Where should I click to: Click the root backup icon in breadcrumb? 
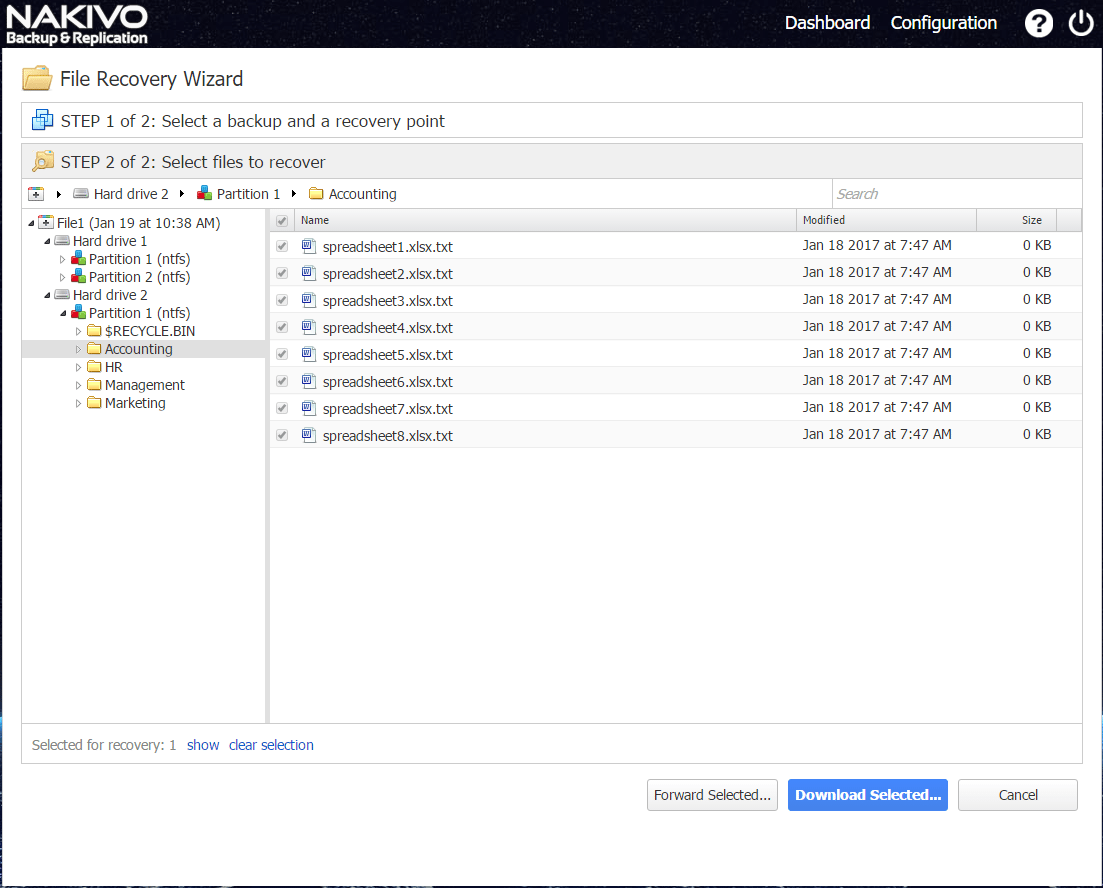(36, 194)
